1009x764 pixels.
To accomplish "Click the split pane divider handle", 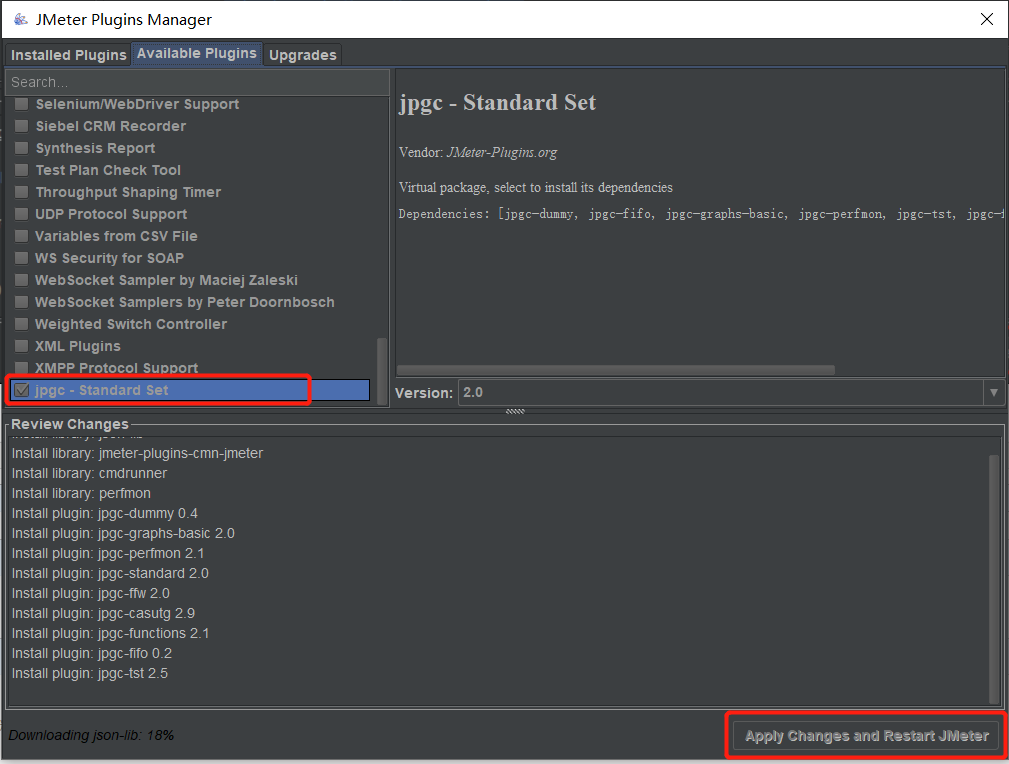I will [515, 411].
